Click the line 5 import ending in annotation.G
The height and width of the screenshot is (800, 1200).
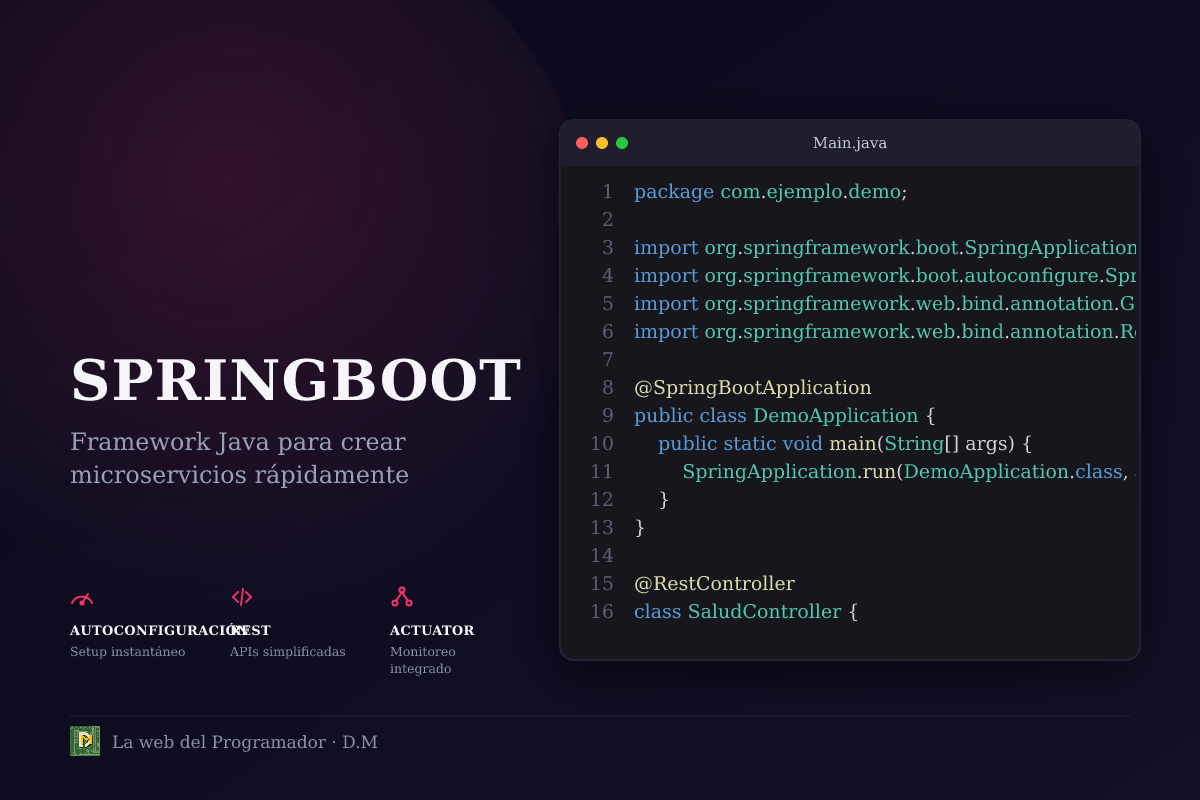tap(886, 304)
